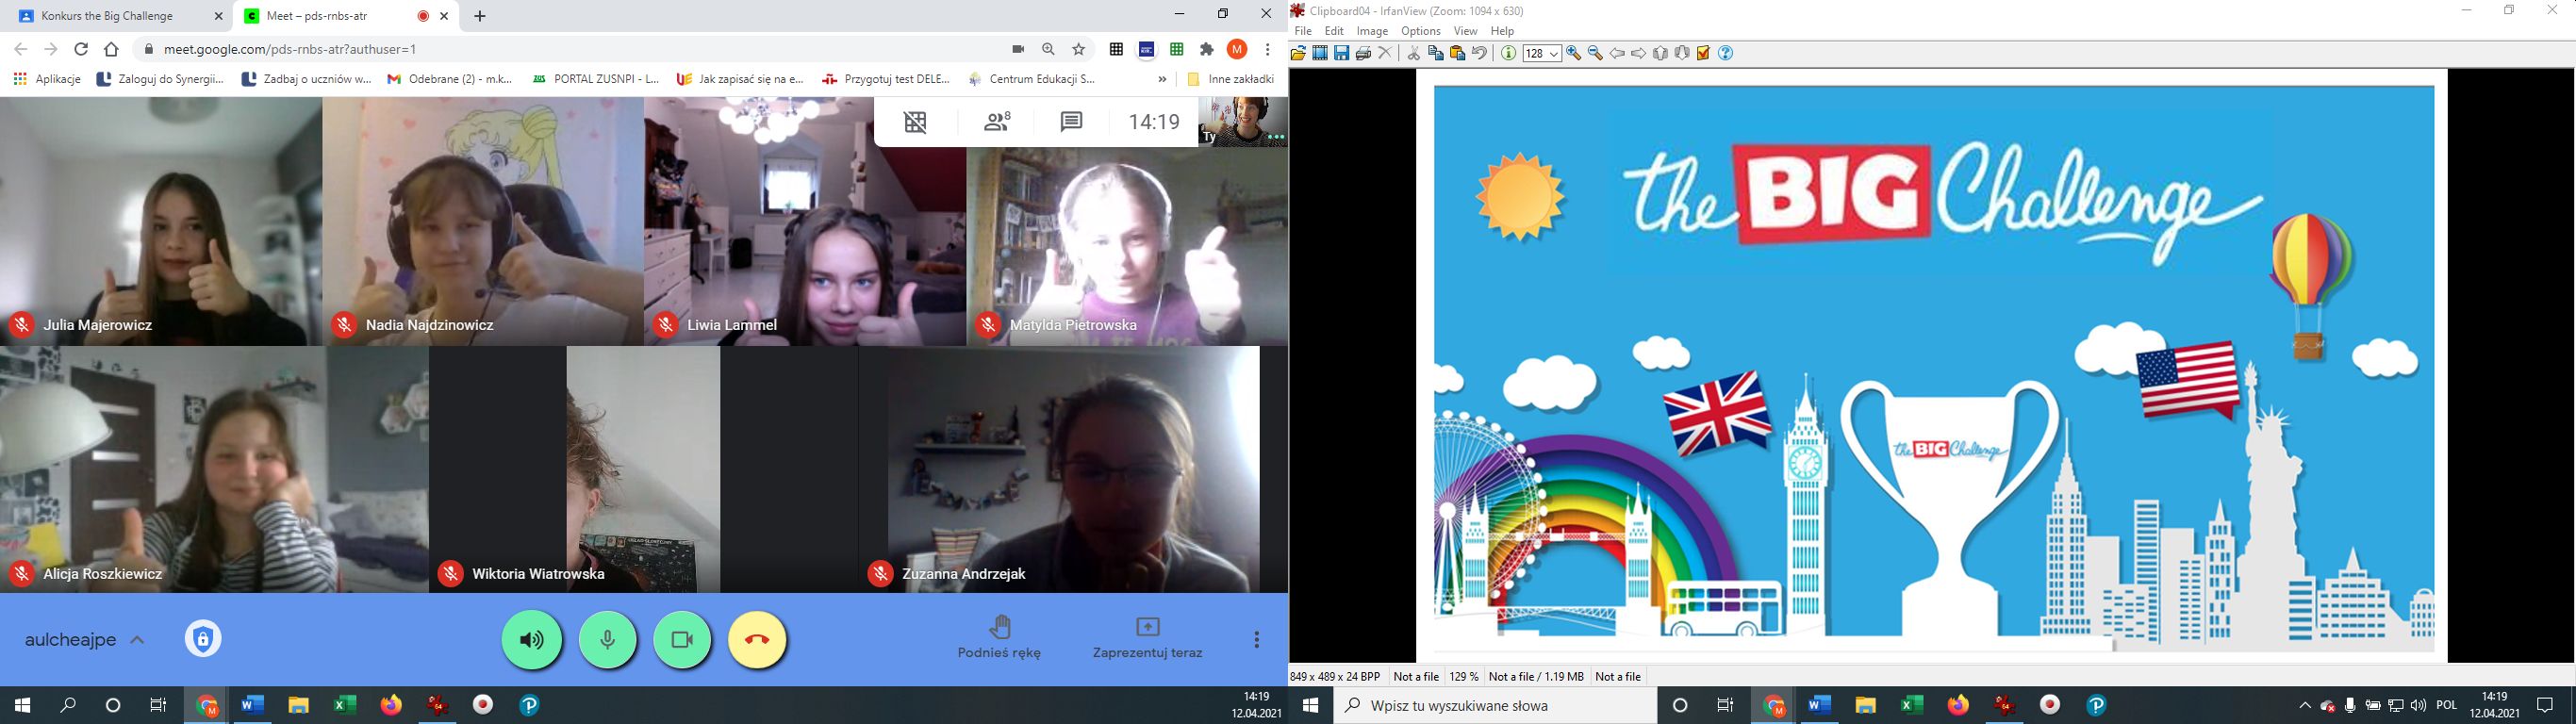Open the IrfanView Image menu

point(1372,31)
